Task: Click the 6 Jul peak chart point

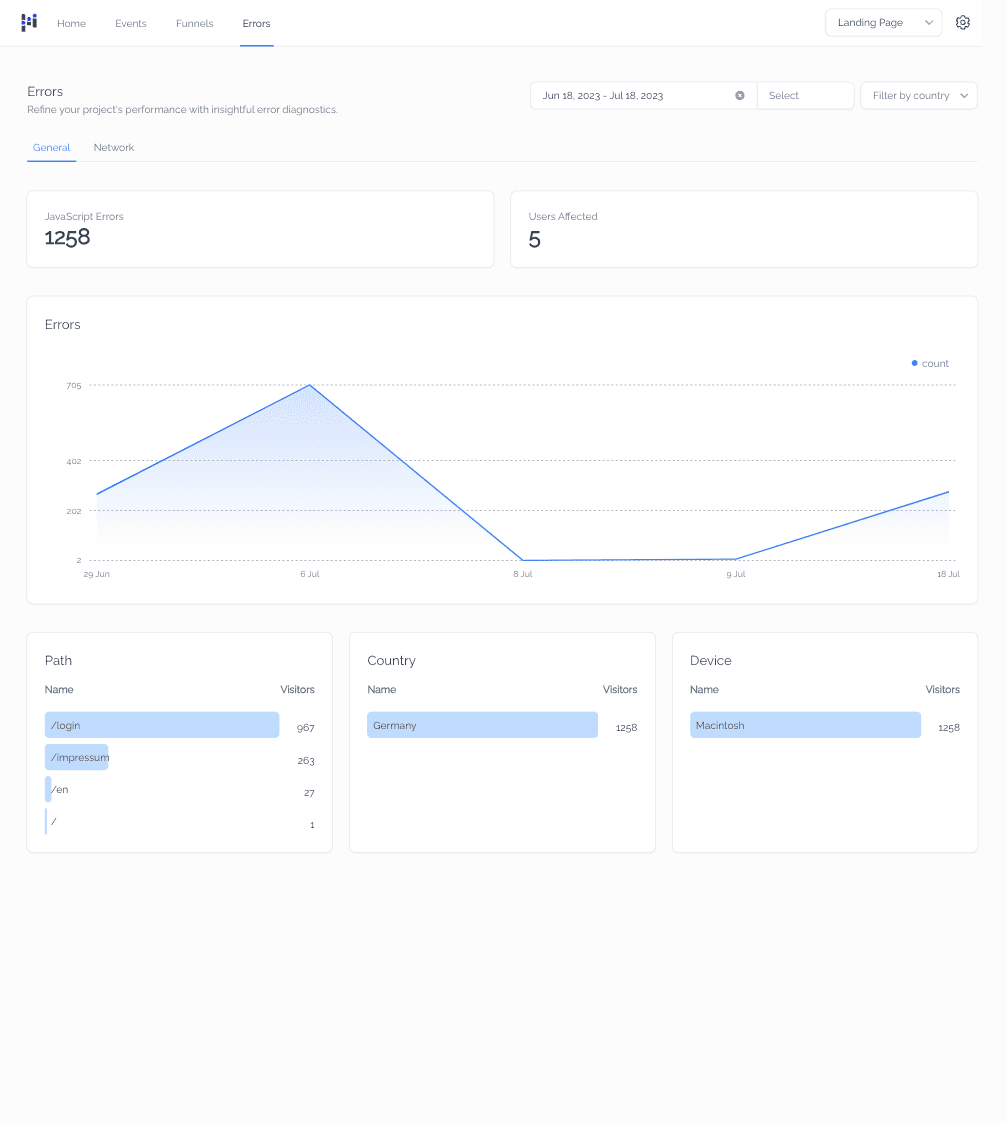Action: 309,385
